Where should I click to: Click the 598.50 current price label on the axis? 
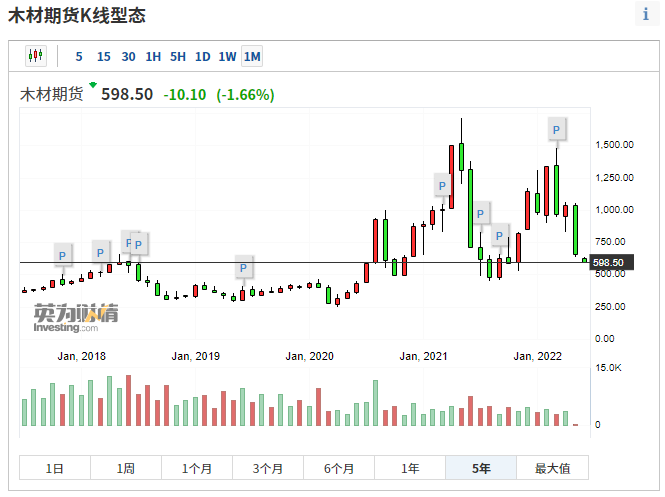[608, 263]
